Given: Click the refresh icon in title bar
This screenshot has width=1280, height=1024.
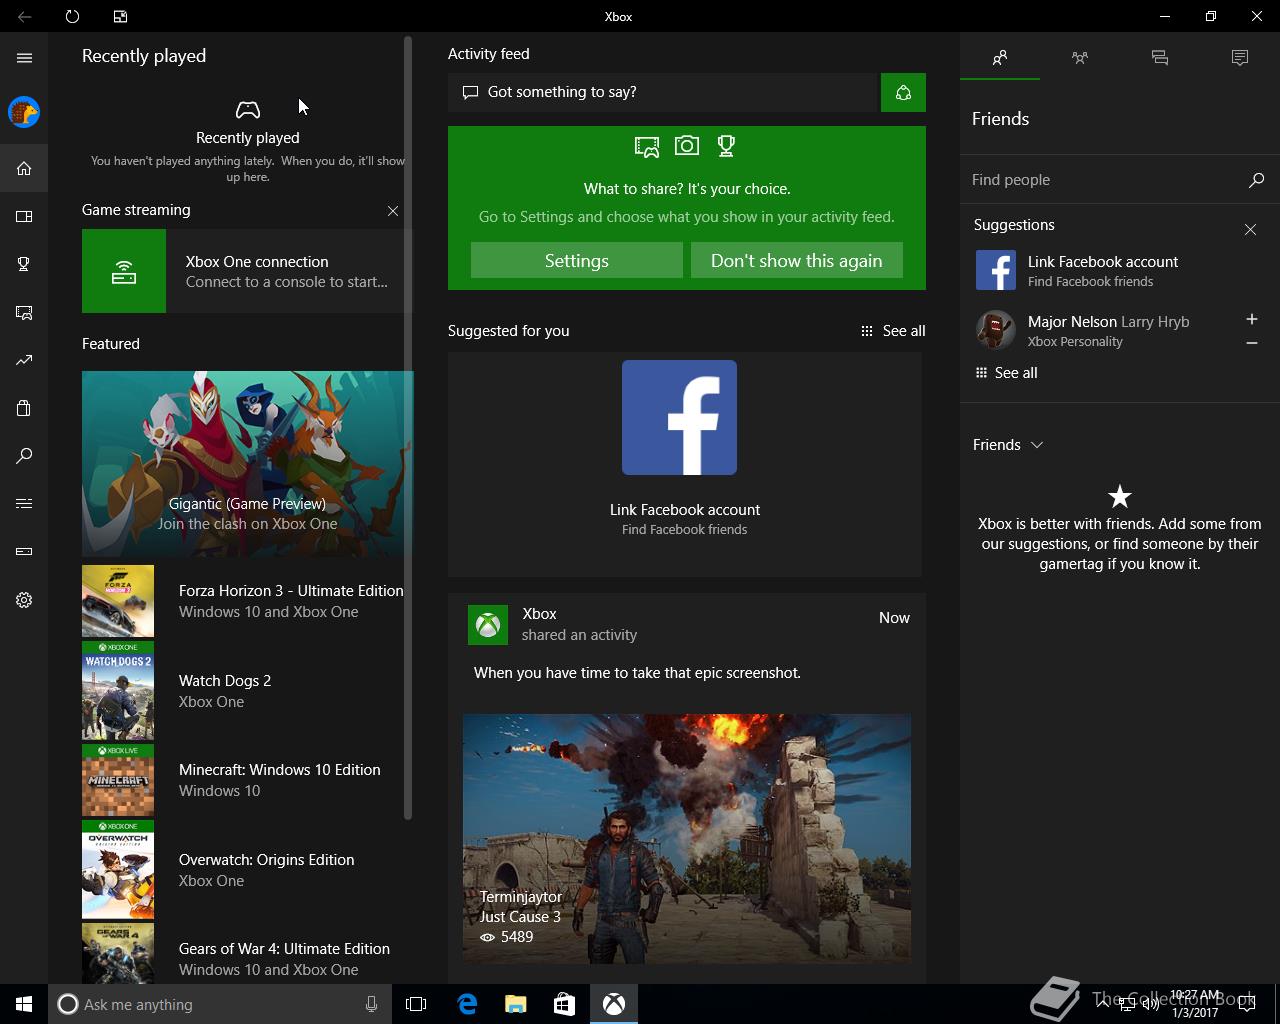Looking at the screenshot, I should click(x=72, y=16).
